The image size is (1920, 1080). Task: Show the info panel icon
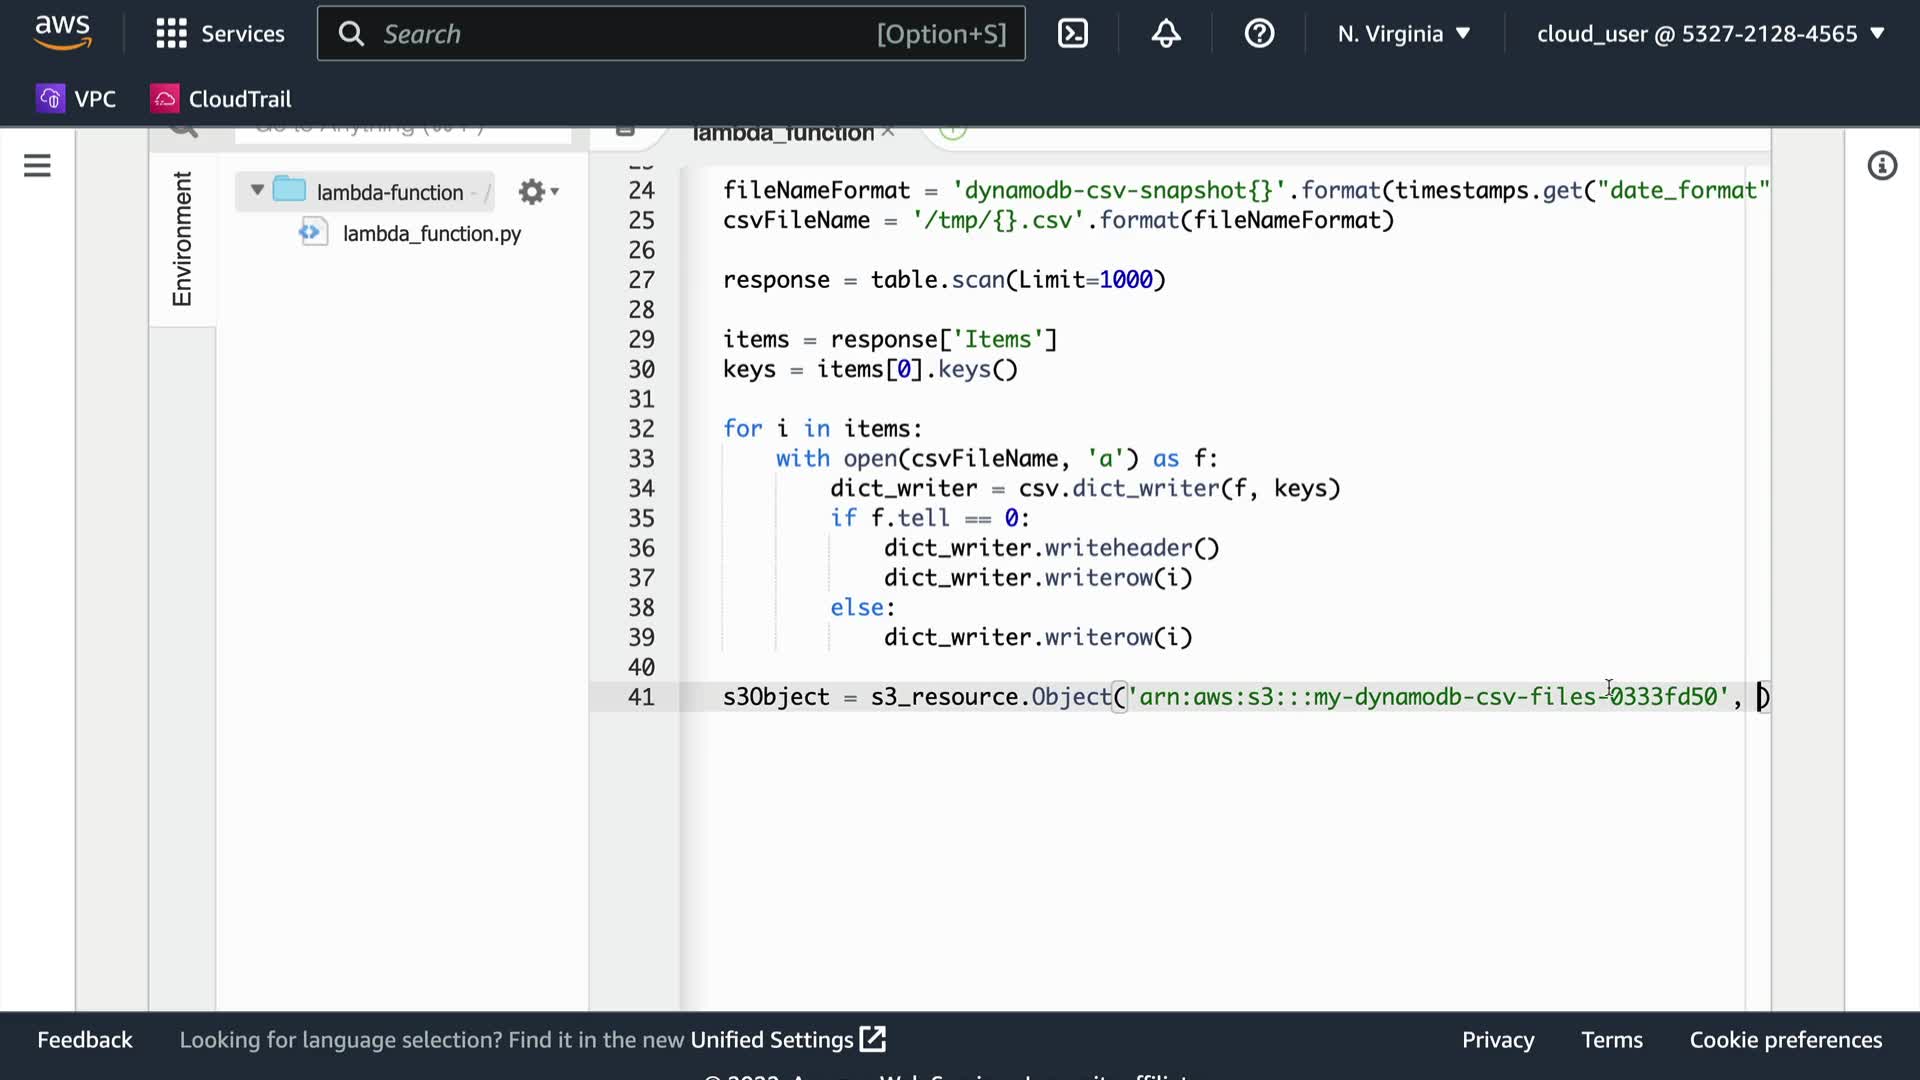[1882, 166]
